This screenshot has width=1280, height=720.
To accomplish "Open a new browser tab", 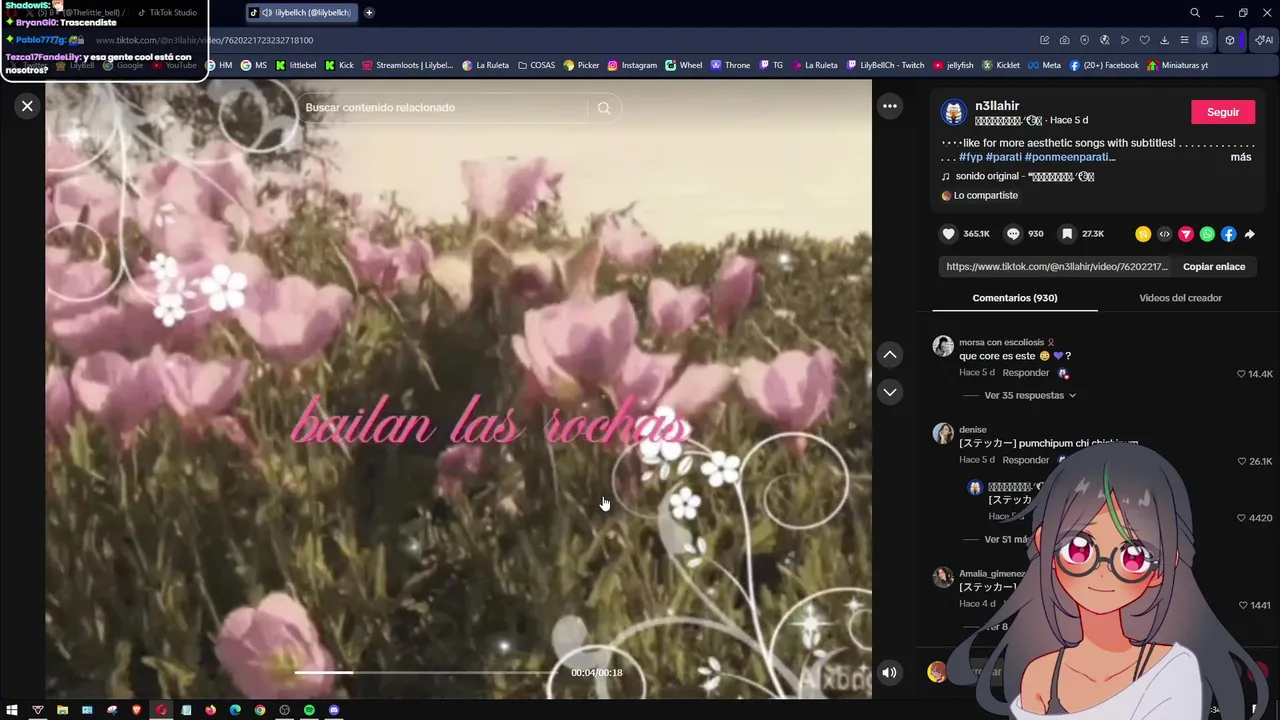I will coord(369,13).
